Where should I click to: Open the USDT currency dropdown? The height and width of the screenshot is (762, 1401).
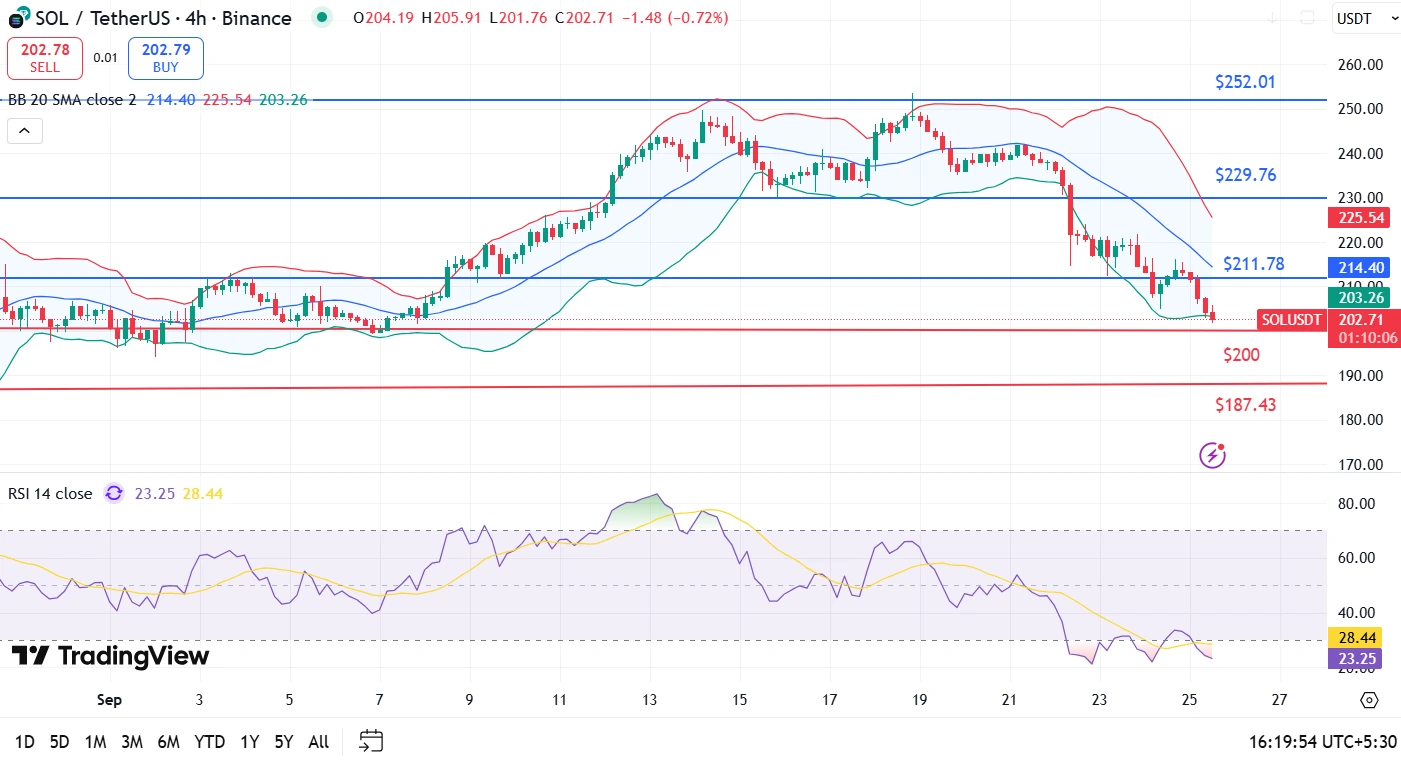coord(1365,18)
